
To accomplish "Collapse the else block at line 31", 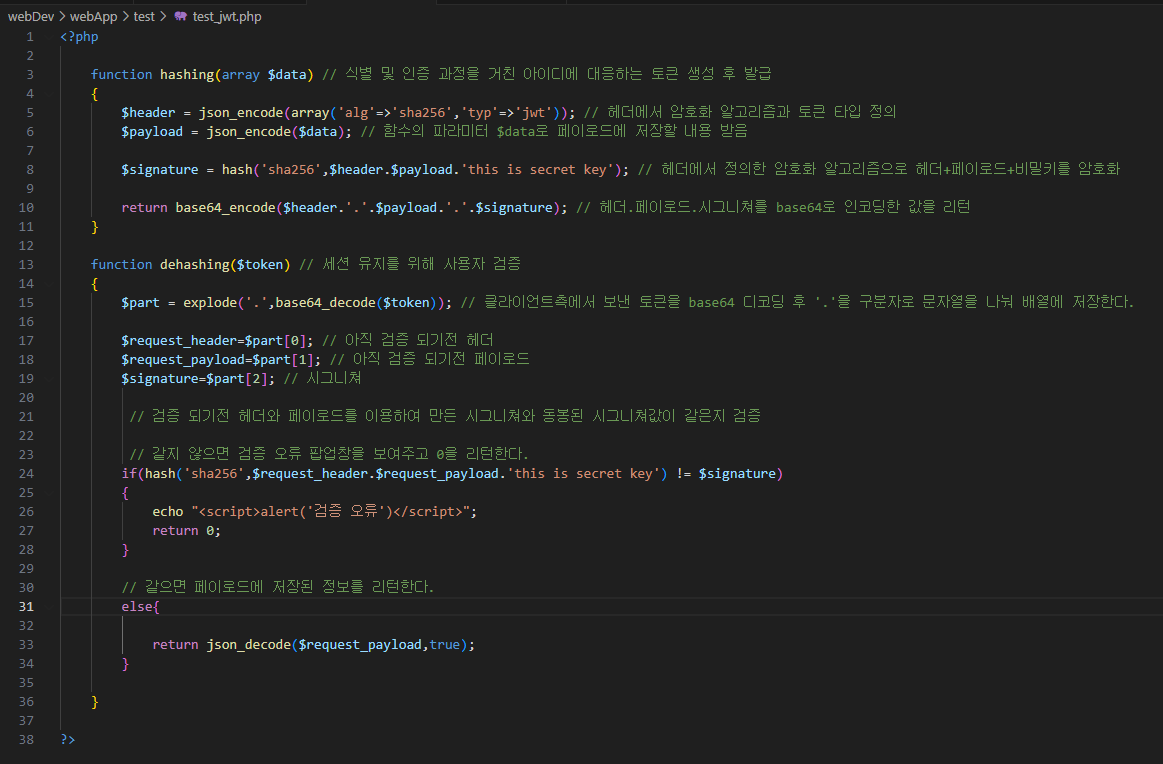I will tap(49, 607).
